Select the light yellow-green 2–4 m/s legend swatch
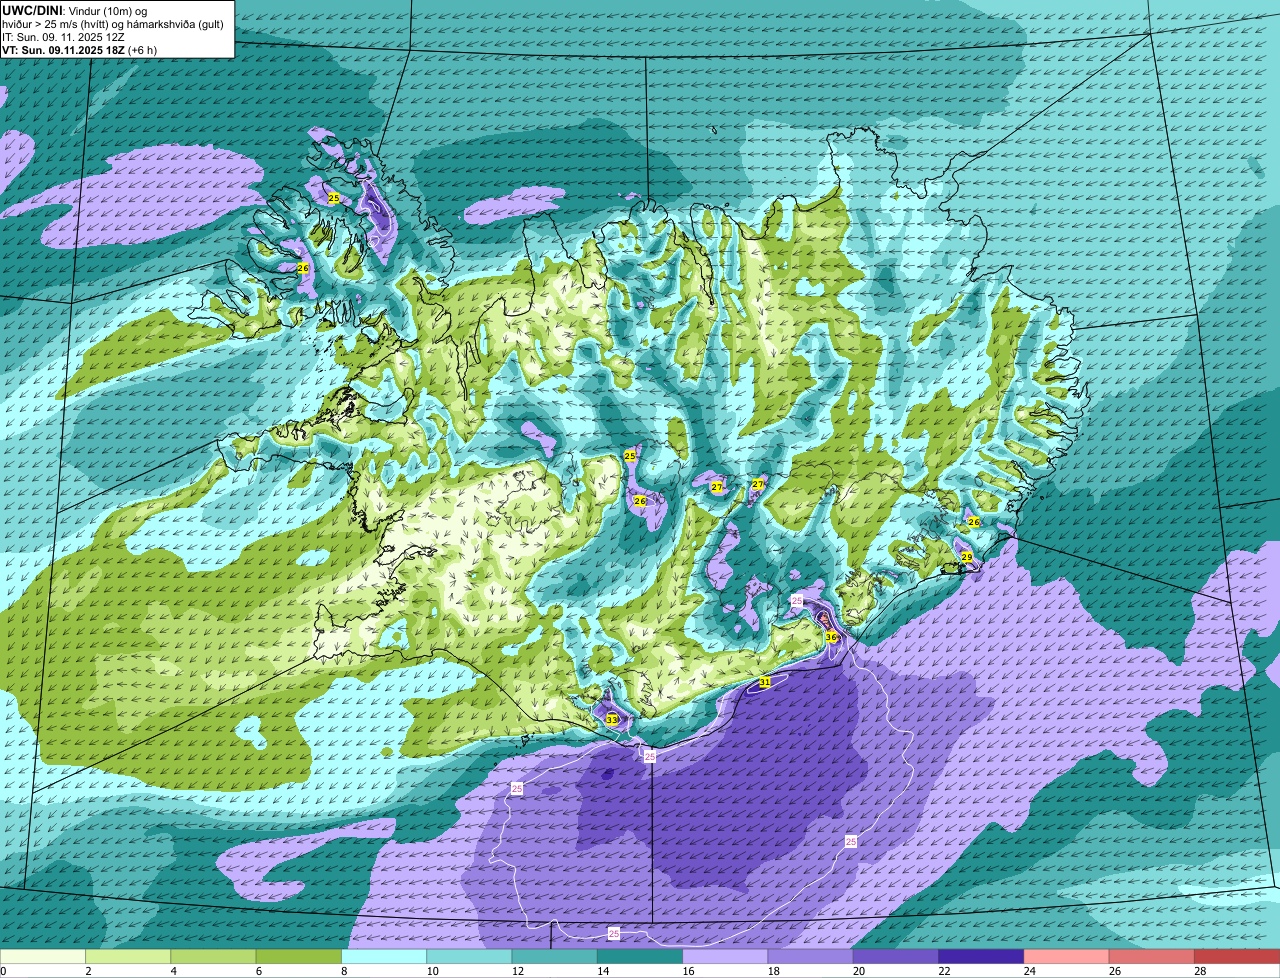The height and width of the screenshot is (978, 1280). click(x=128, y=957)
